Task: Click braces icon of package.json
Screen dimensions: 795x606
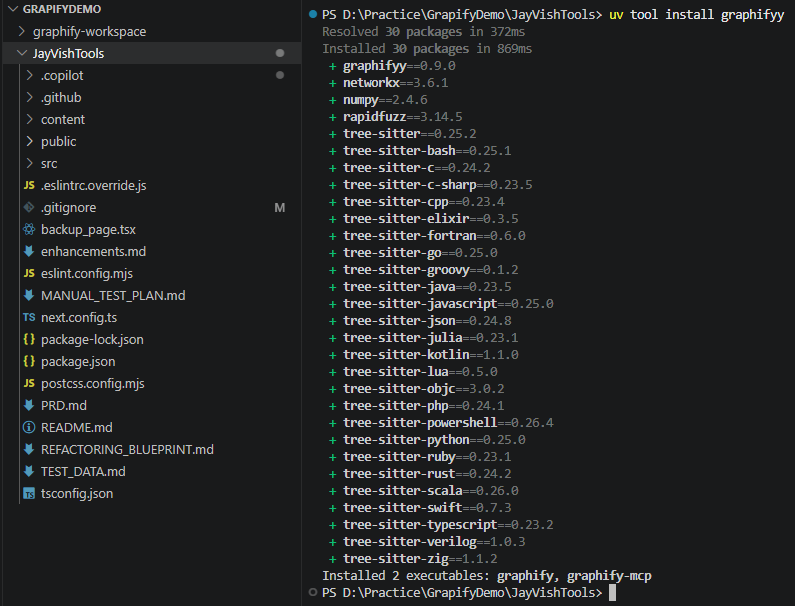Action: 29,361
